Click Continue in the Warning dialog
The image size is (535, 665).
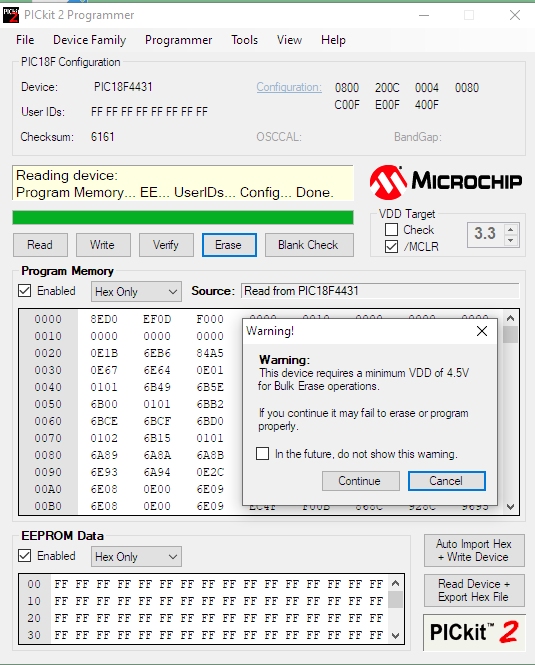coord(361,481)
